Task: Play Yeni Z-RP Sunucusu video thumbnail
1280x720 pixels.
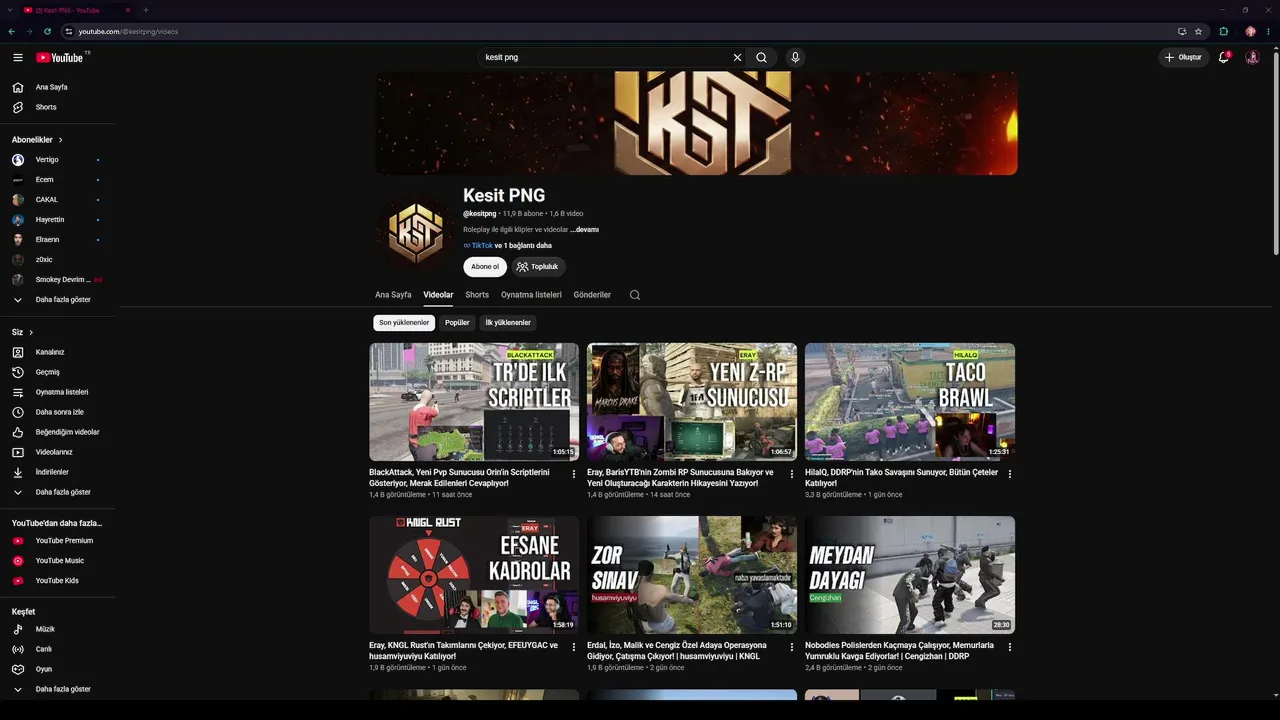Action: pyautogui.click(x=692, y=402)
